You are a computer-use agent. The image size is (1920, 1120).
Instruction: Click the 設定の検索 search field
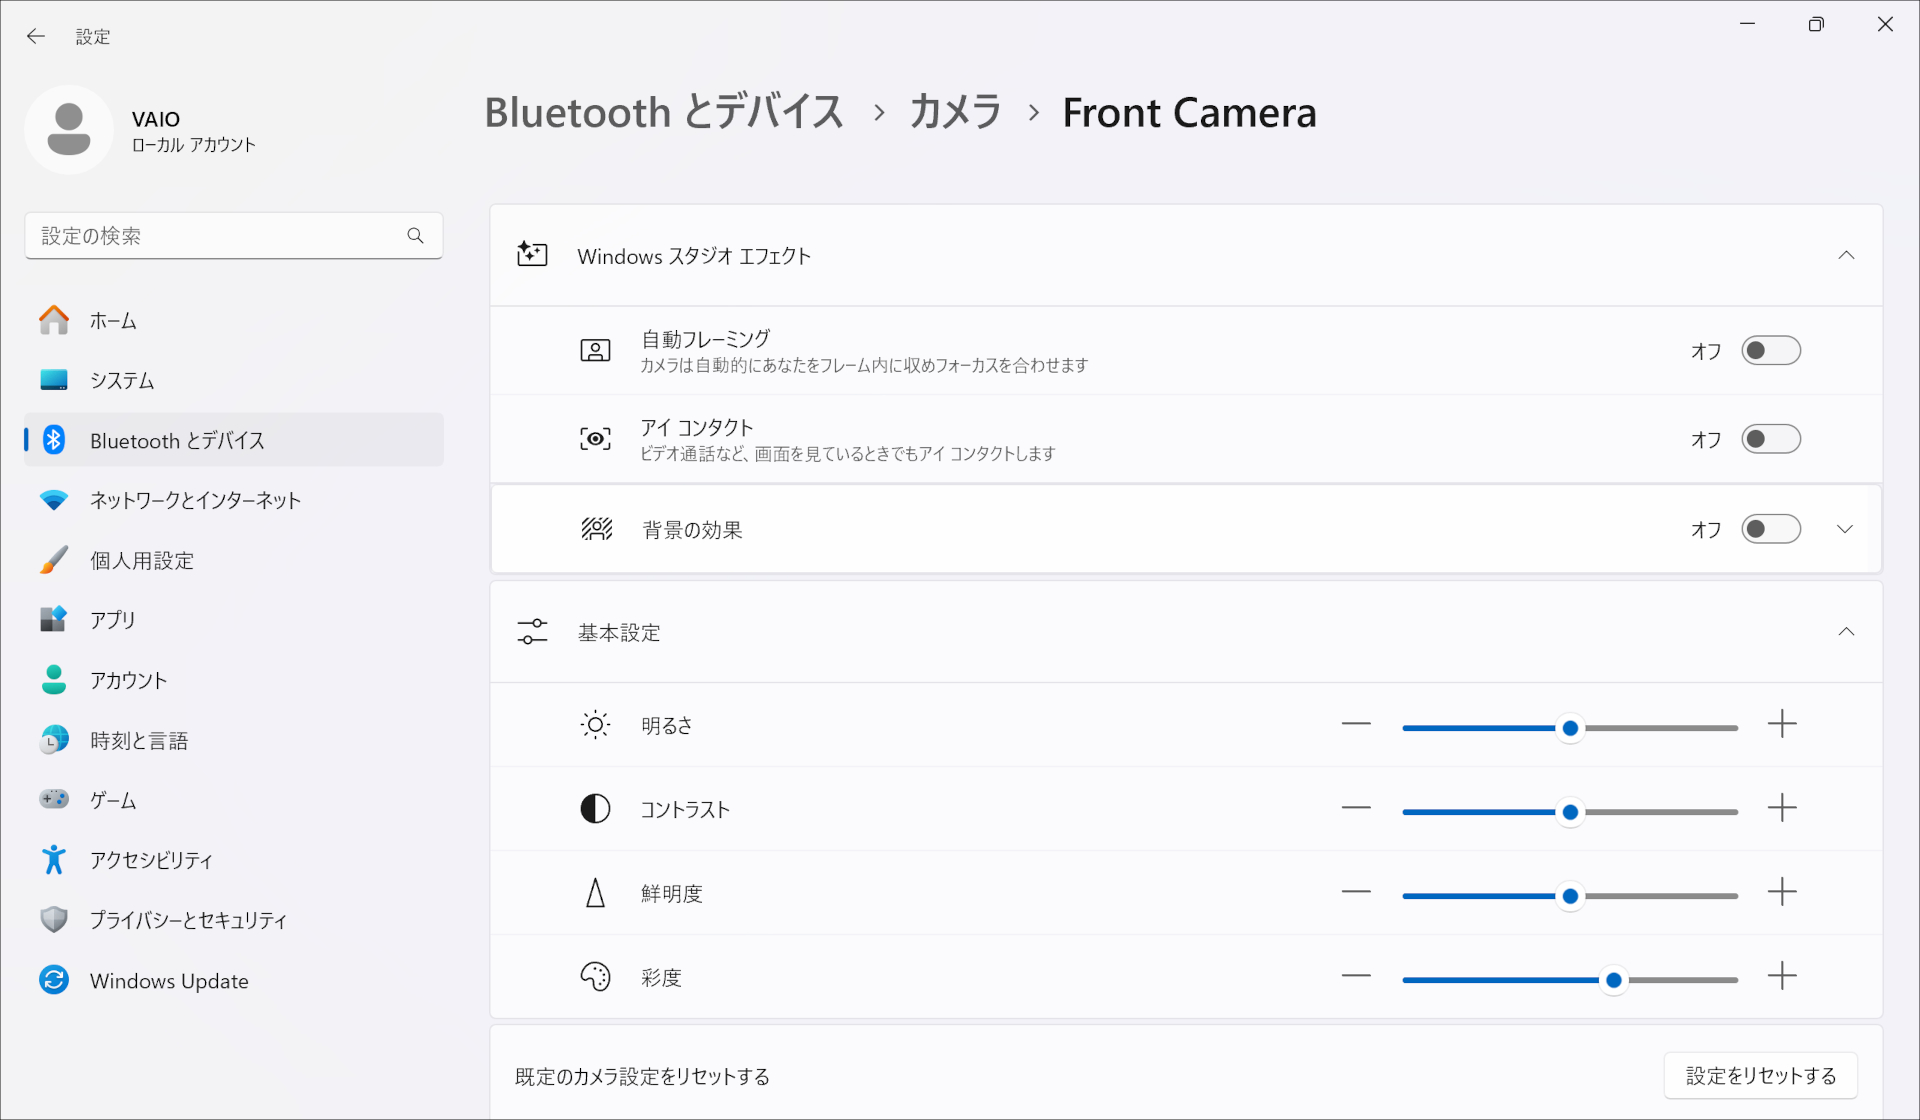coord(215,236)
